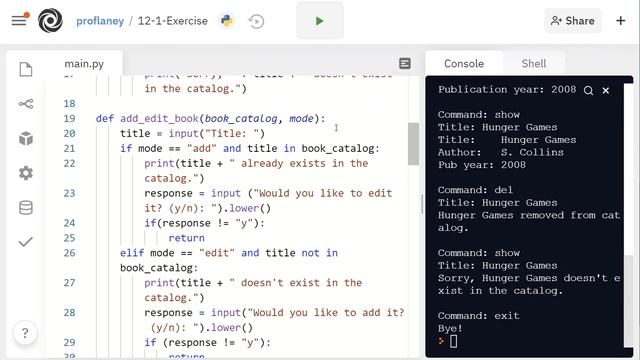
Task: Click 'elif mode == "edit"' code line
Action: (x=229, y=260)
